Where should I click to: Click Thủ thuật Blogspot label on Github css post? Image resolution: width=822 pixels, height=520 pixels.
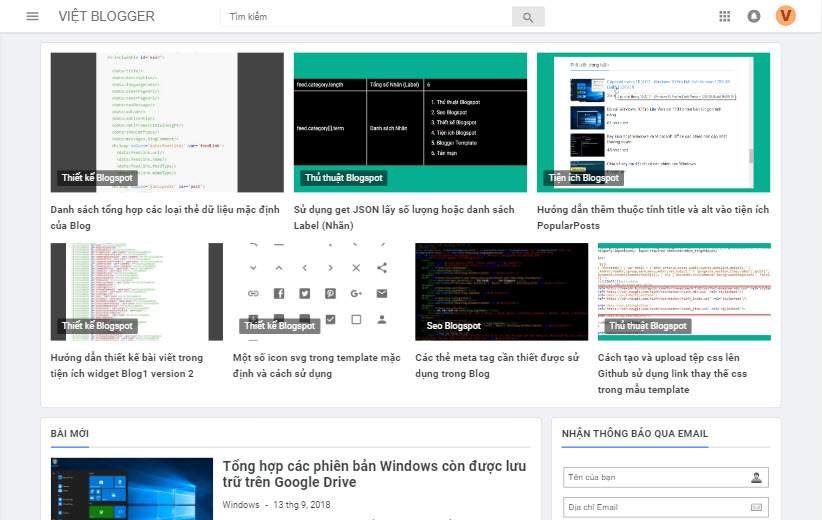[648, 326]
